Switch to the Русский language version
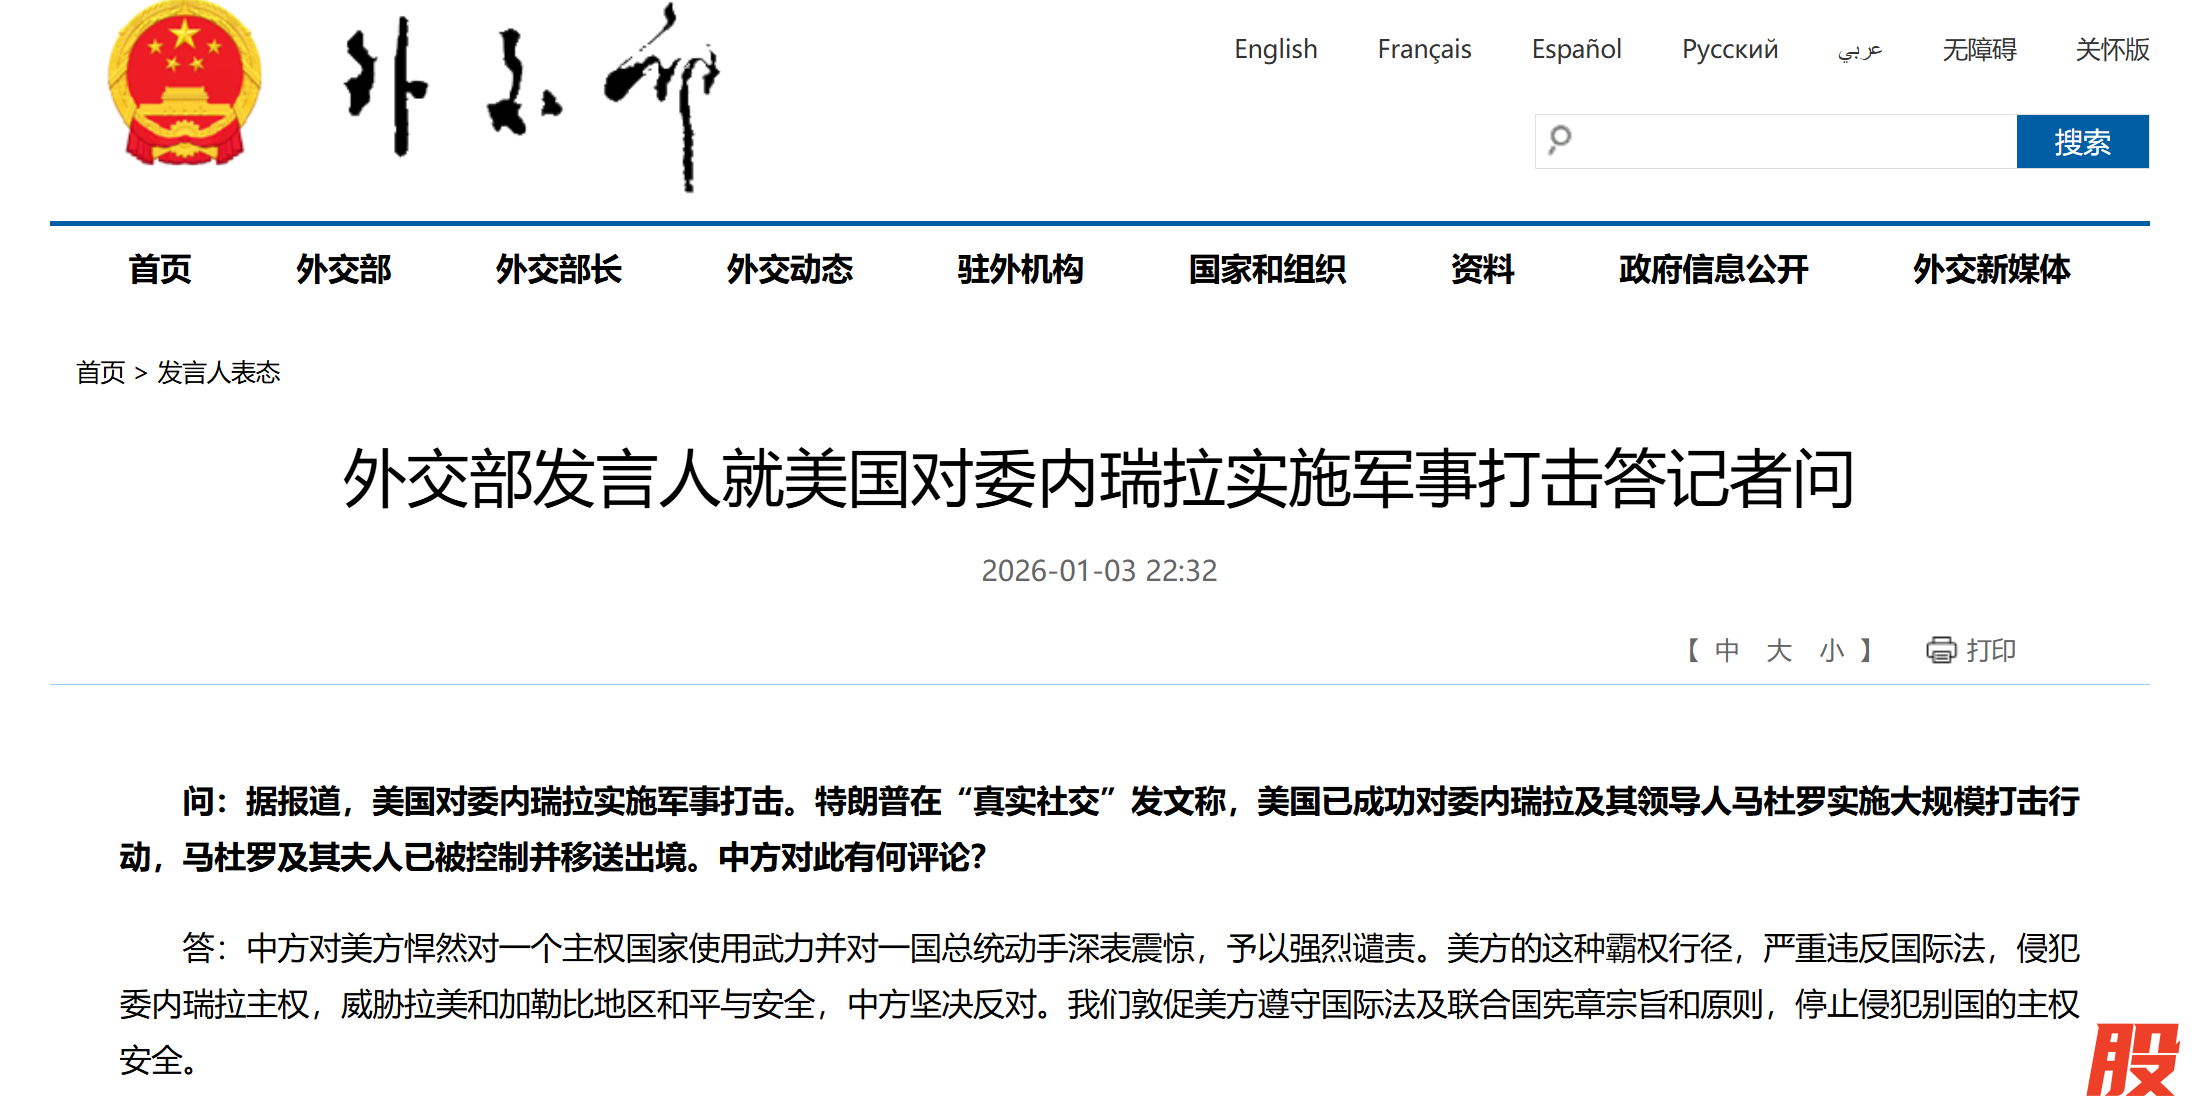Image resolution: width=2200 pixels, height=1115 pixels. 1729,49
